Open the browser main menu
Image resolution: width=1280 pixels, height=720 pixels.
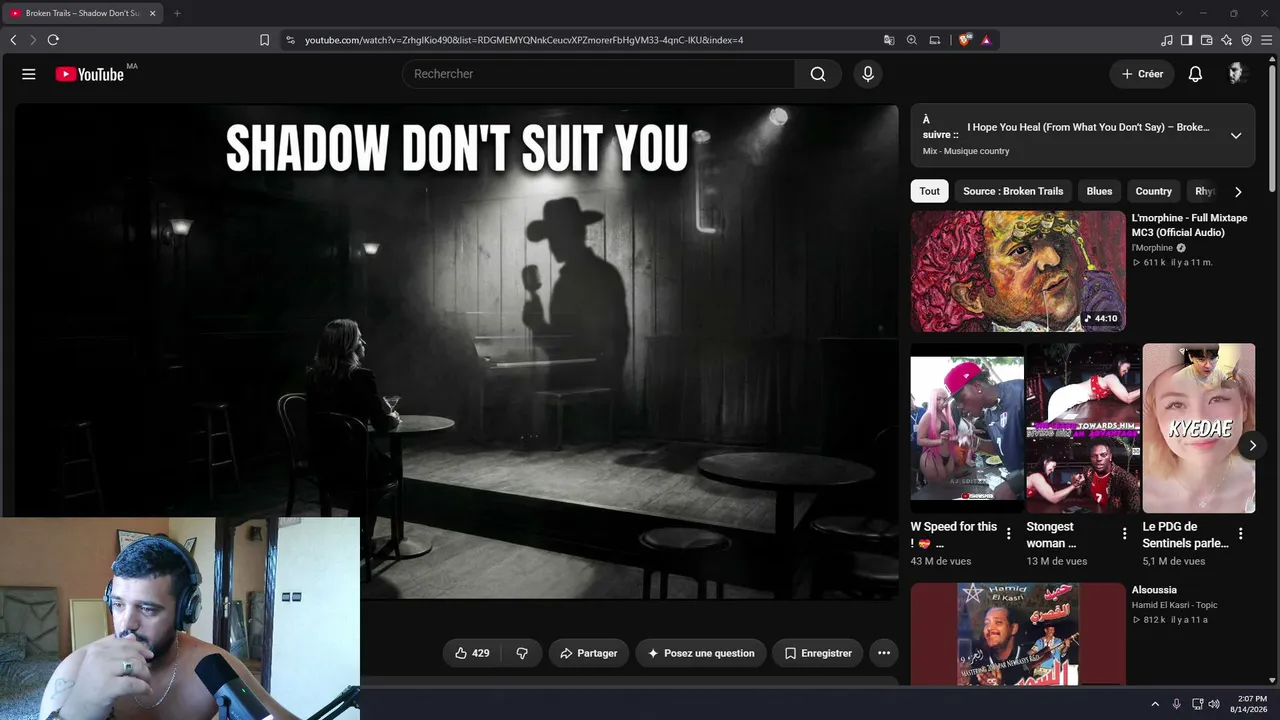[x=1267, y=40]
